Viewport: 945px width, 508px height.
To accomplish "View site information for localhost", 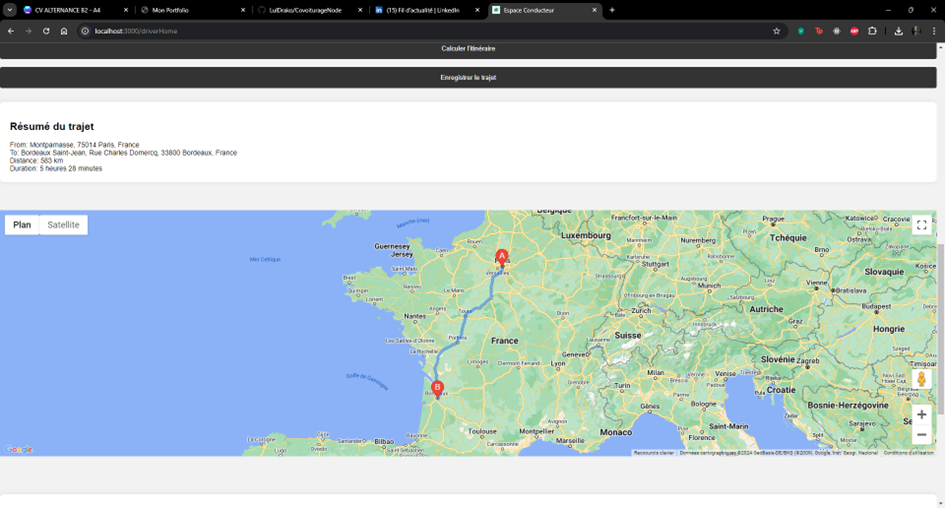I will [85, 31].
